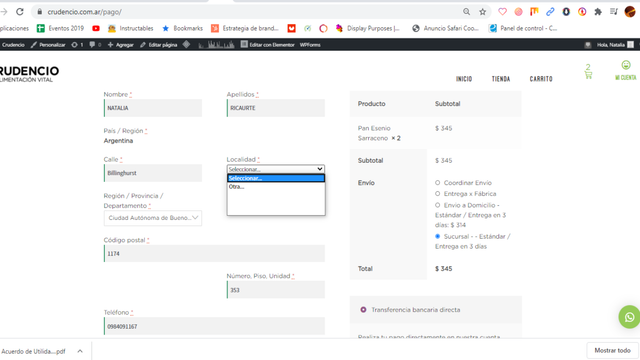Expand the downloaded PDF options chevron
640x360 pixels.
80,351
